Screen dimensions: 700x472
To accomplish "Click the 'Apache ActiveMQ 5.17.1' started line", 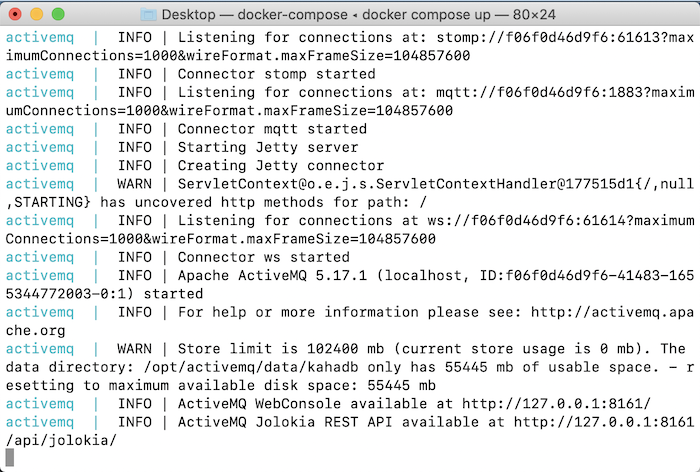I will [350, 284].
